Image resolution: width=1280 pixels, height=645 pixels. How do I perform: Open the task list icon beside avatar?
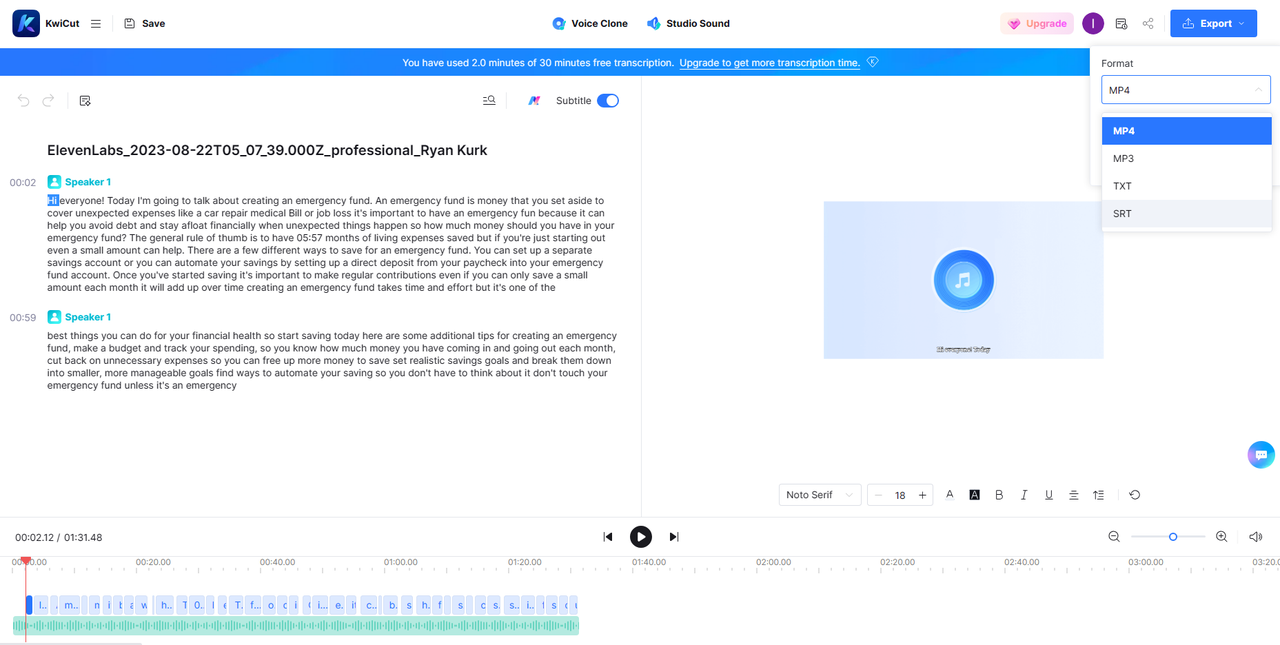tap(1121, 23)
